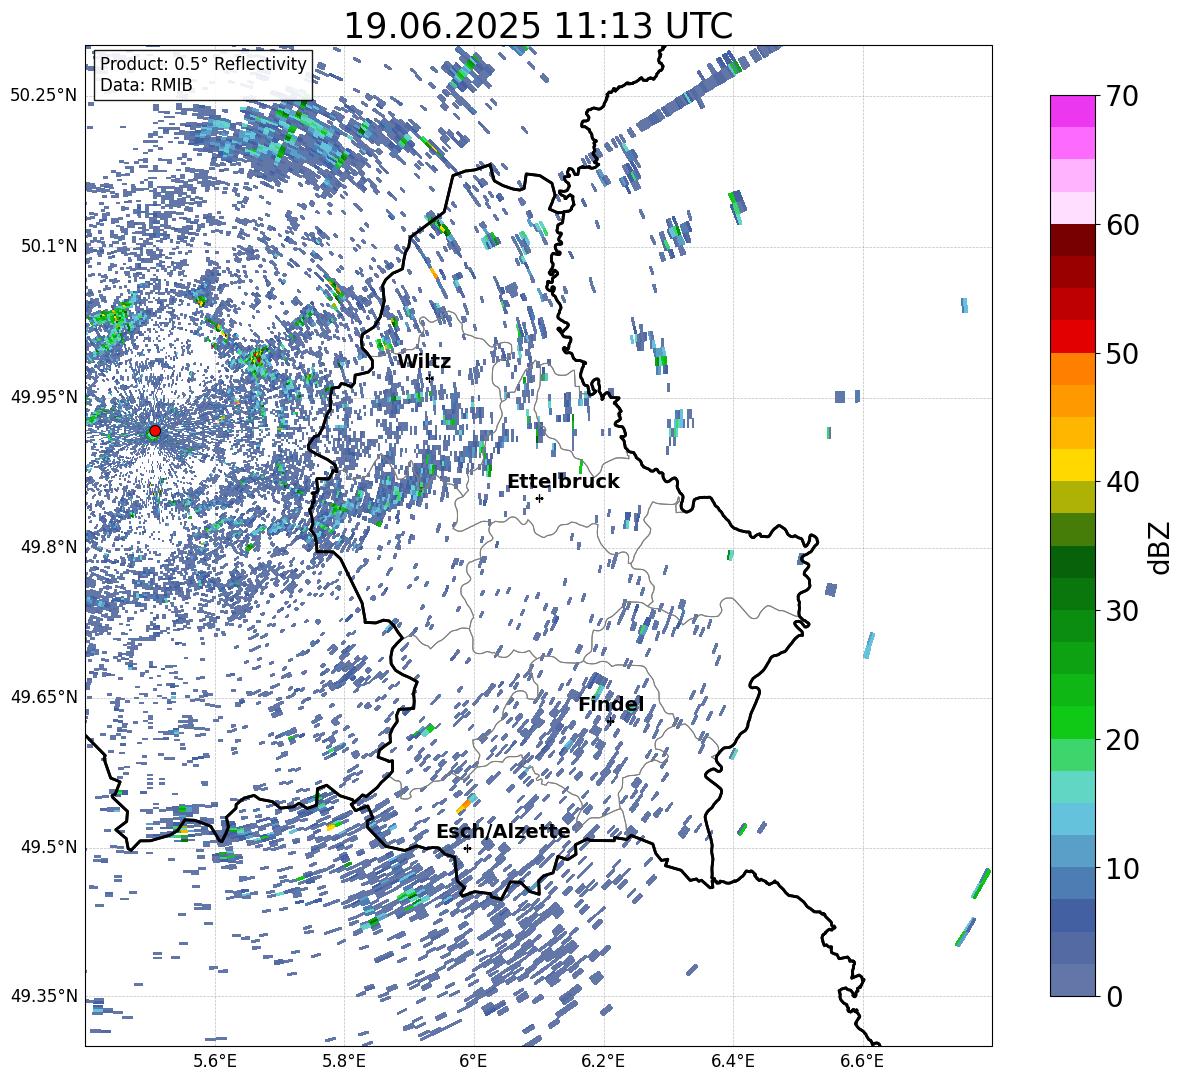The image size is (1184, 1081).
Task: Click the yellow swatch just above 40 dBZ
Action: pyautogui.click(x=1072, y=465)
